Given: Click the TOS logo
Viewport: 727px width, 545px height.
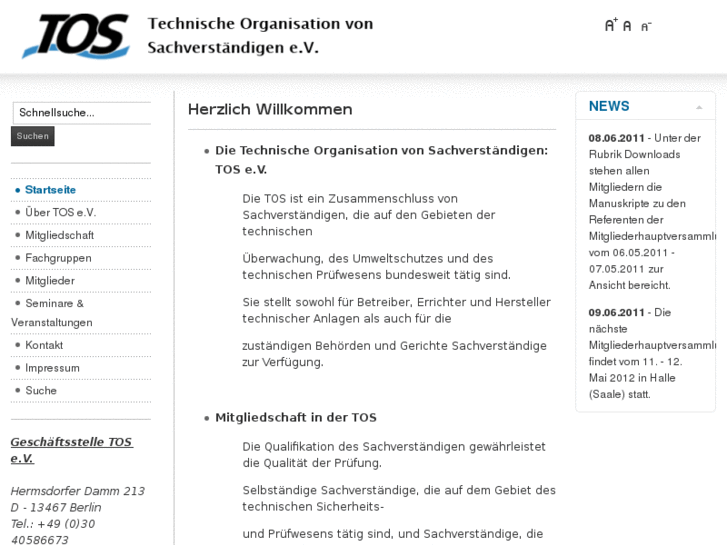Looking at the screenshot, I should 76,36.
